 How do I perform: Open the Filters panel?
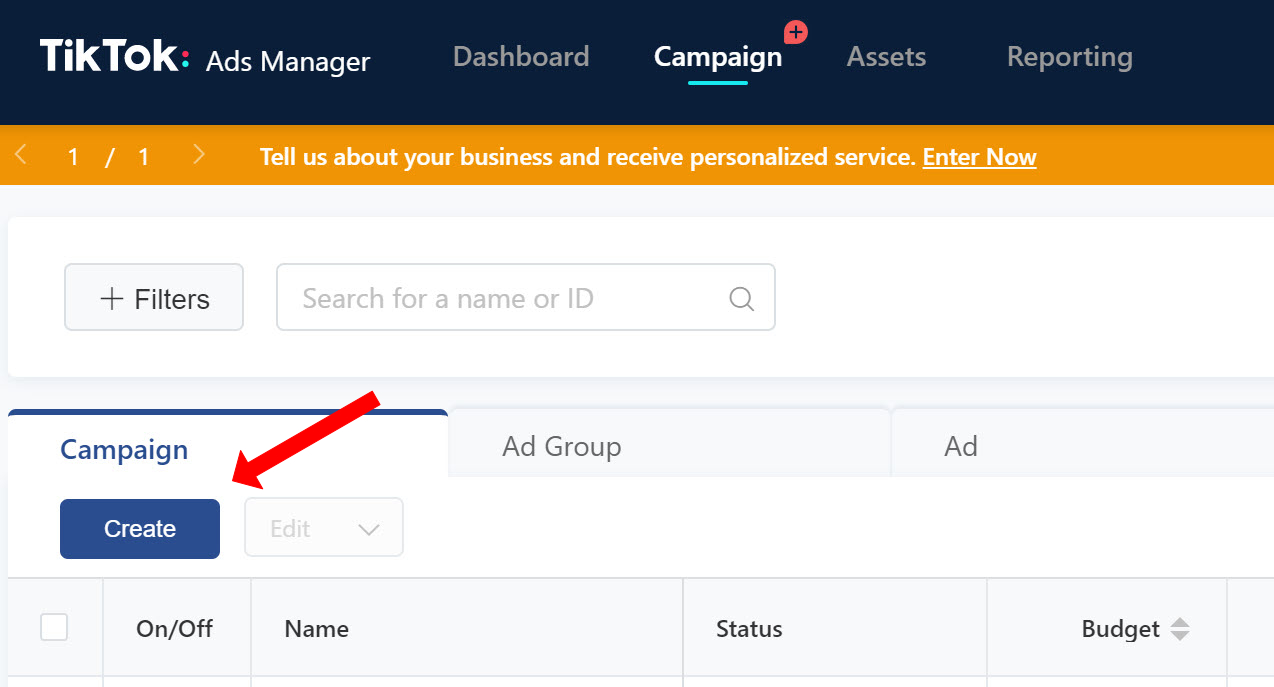(x=153, y=297)
